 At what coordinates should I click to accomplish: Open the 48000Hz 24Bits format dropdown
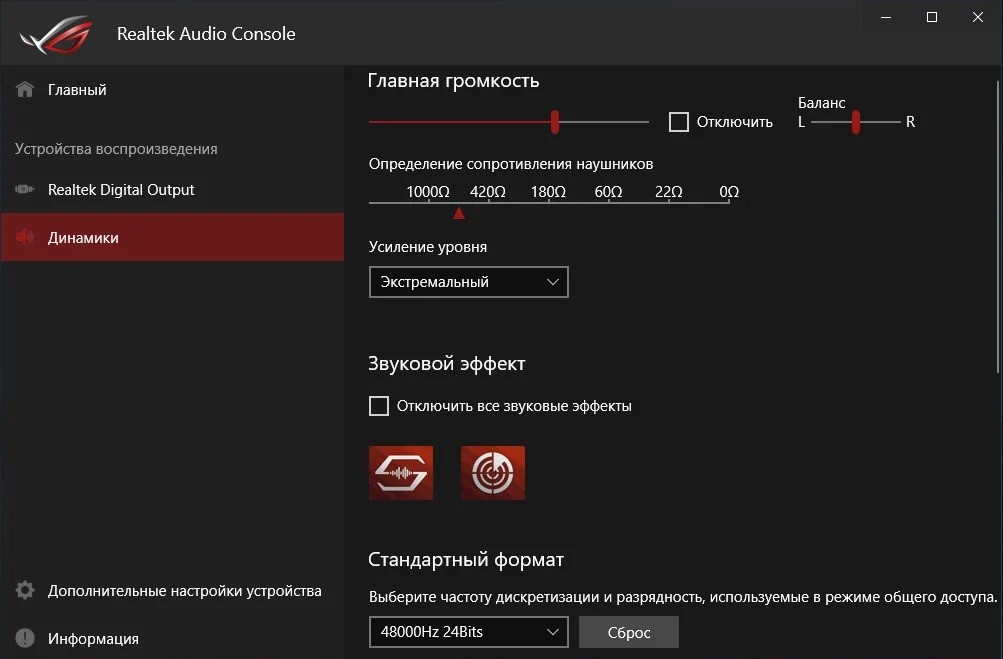pyautogui.click(x=469, y=632)
